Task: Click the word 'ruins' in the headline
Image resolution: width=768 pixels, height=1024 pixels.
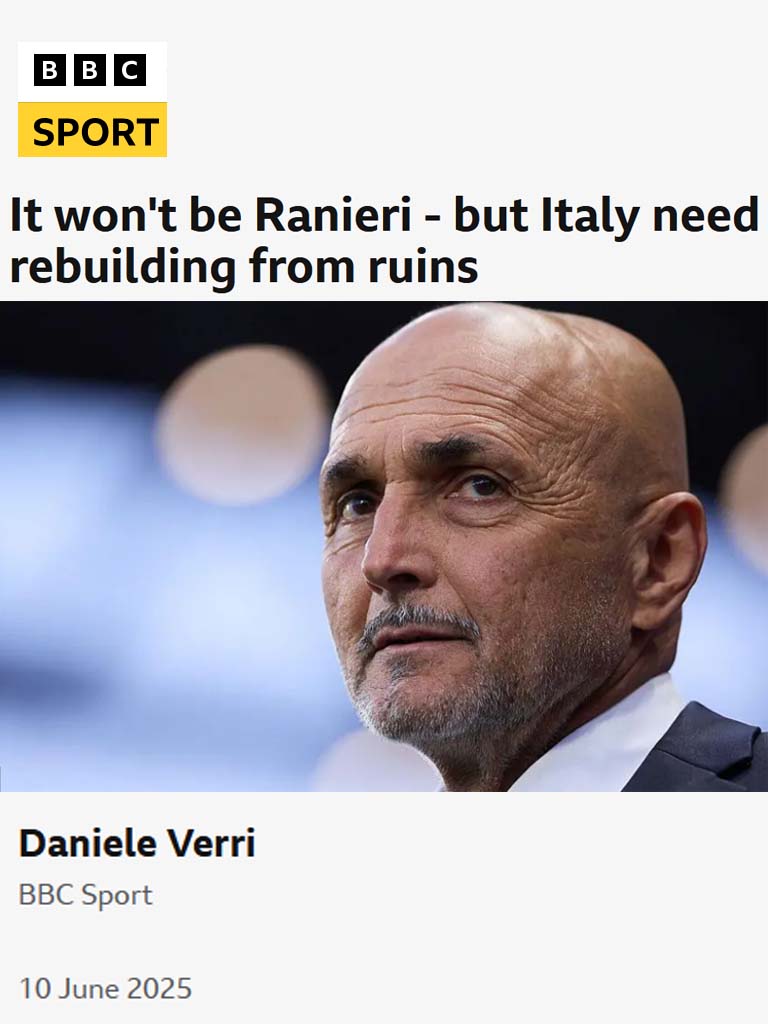Action: 423,266
